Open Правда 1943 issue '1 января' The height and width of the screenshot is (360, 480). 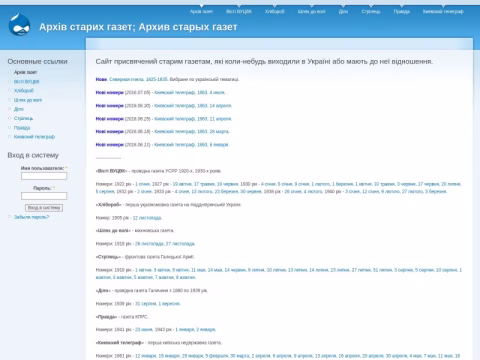coord(185,330)
